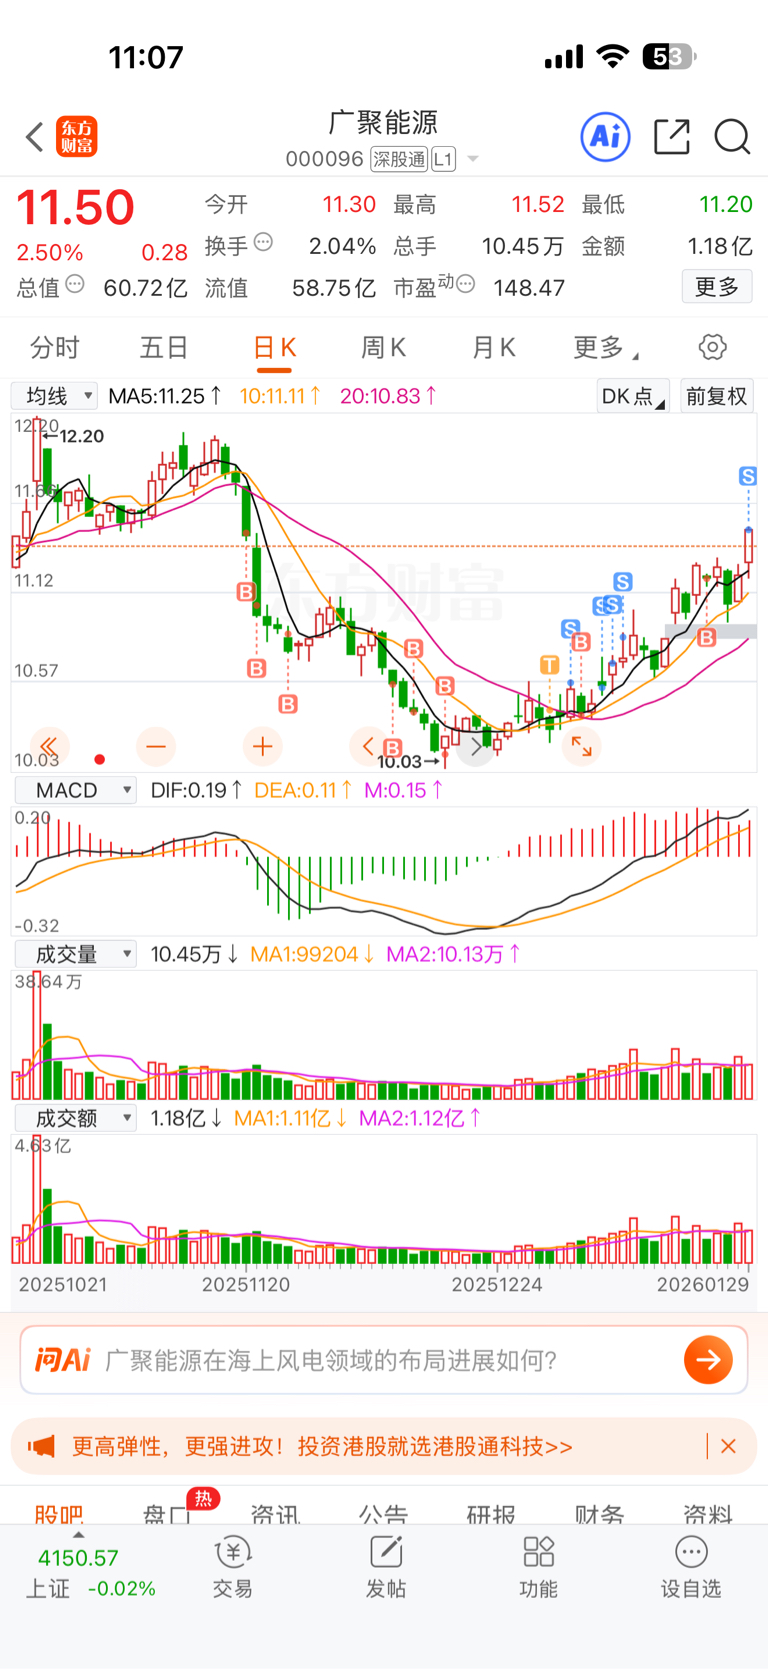Image resolution: width=768 pixels, height=1669 pixels.
Task: Tap the back arrow icon
Action: pyautogui.click(x=35, y=137)
